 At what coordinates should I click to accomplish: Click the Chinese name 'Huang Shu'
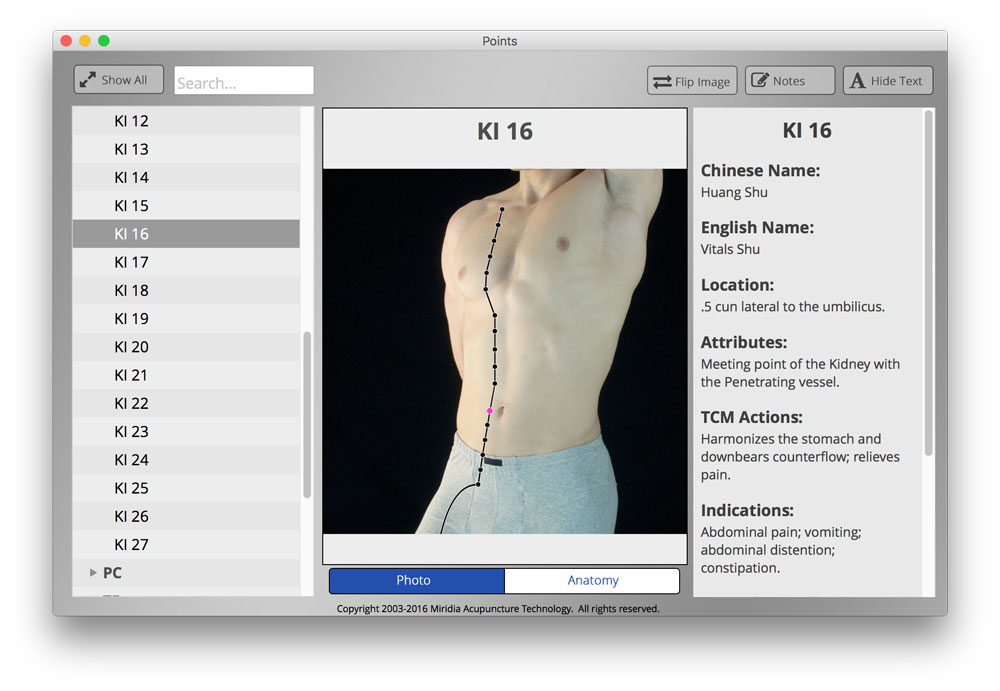coord(734,193)
